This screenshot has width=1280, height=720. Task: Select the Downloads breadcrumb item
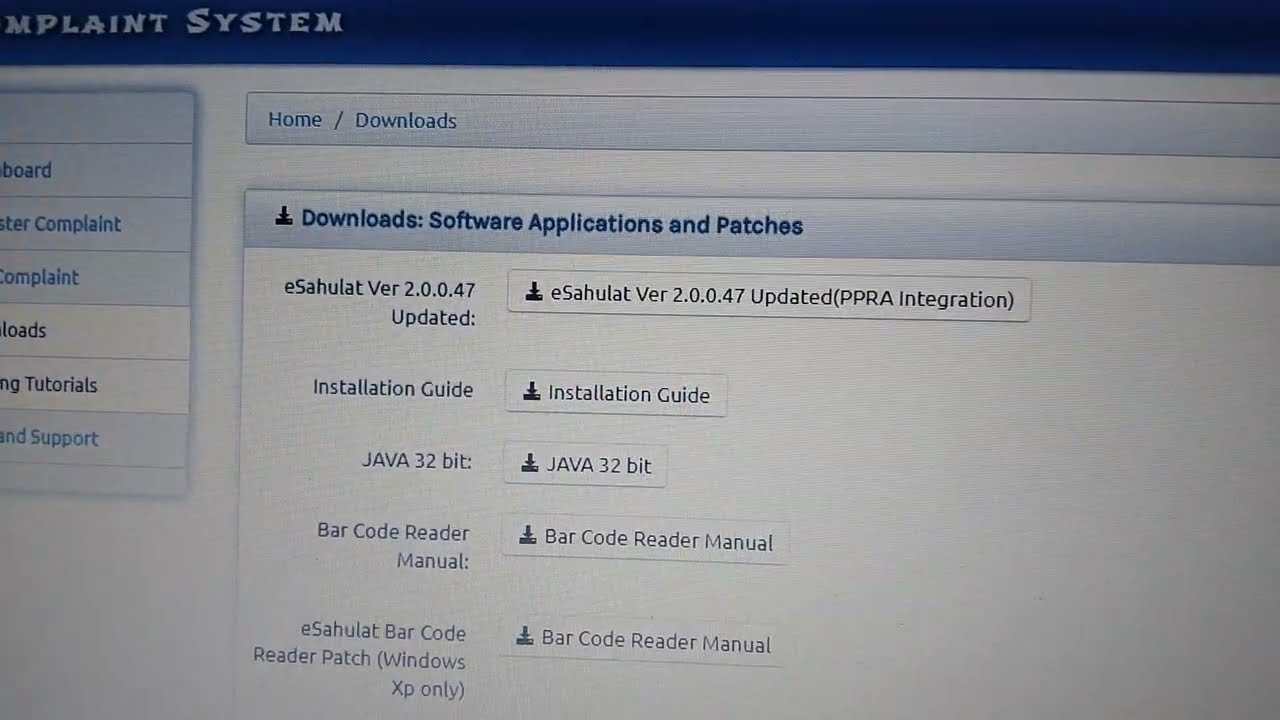point(405,120)
